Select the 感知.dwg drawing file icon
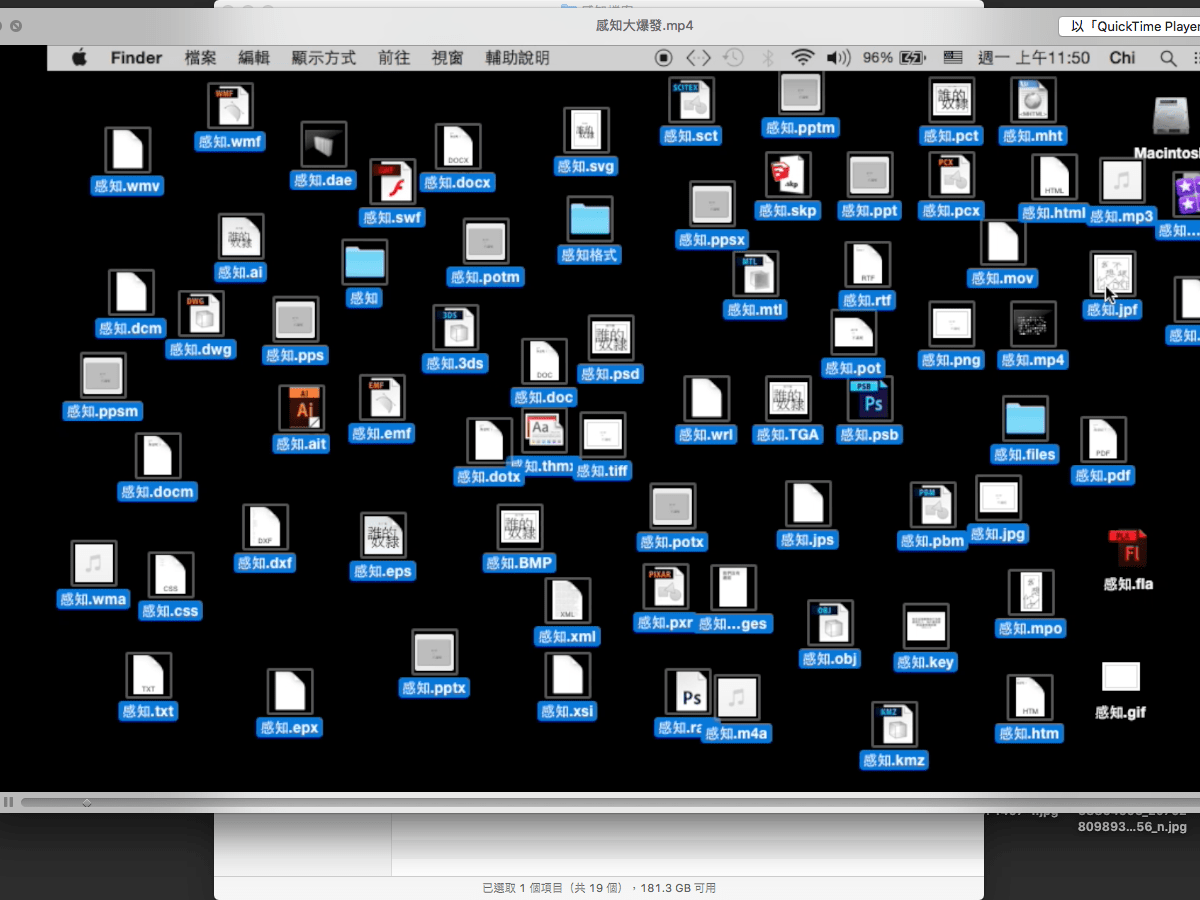The width and height of the screenshot is (1200, 900). [x=201, y=315]
